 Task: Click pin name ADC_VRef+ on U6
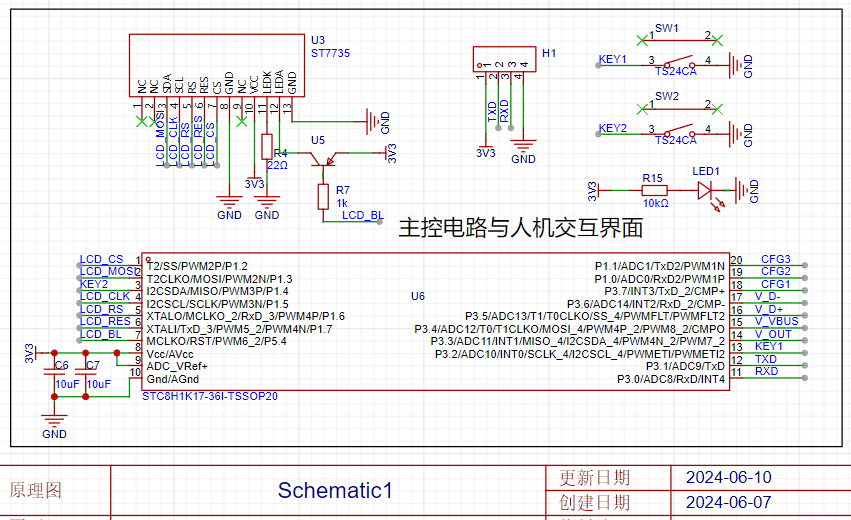pyautogui.click(x=177, y=366)
